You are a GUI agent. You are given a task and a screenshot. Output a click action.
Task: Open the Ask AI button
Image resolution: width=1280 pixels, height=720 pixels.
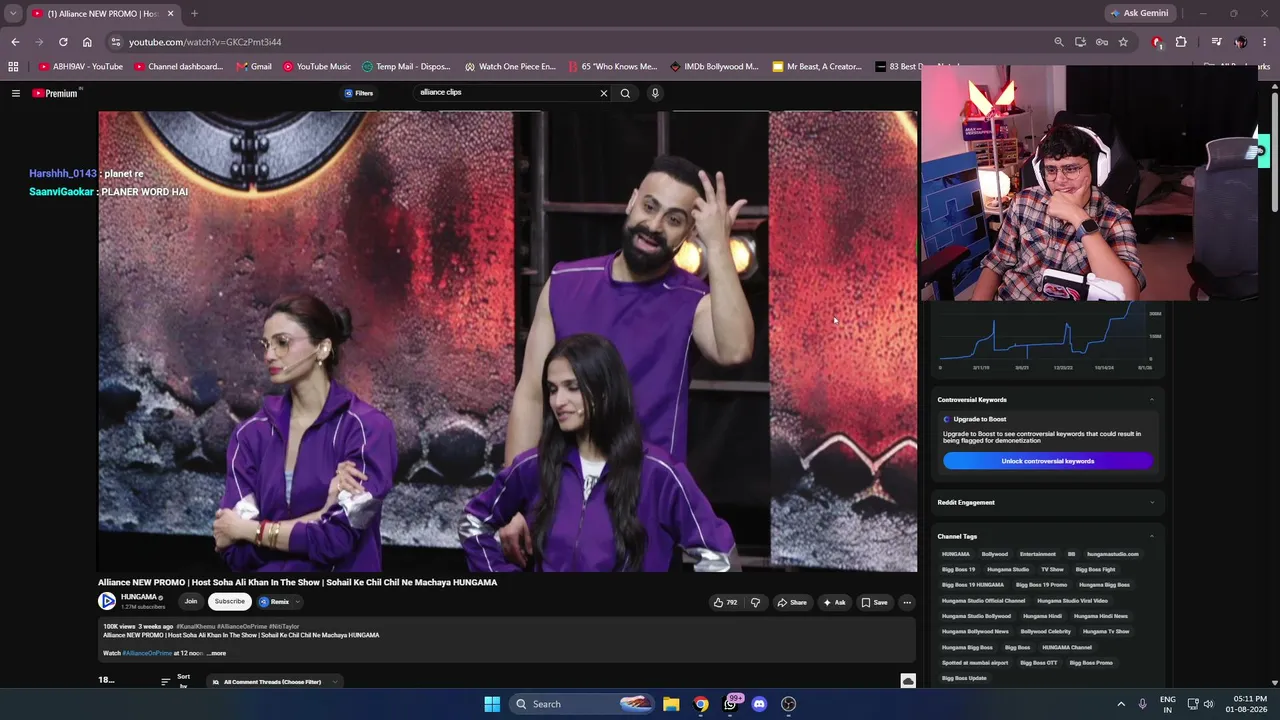pos(834,602)
